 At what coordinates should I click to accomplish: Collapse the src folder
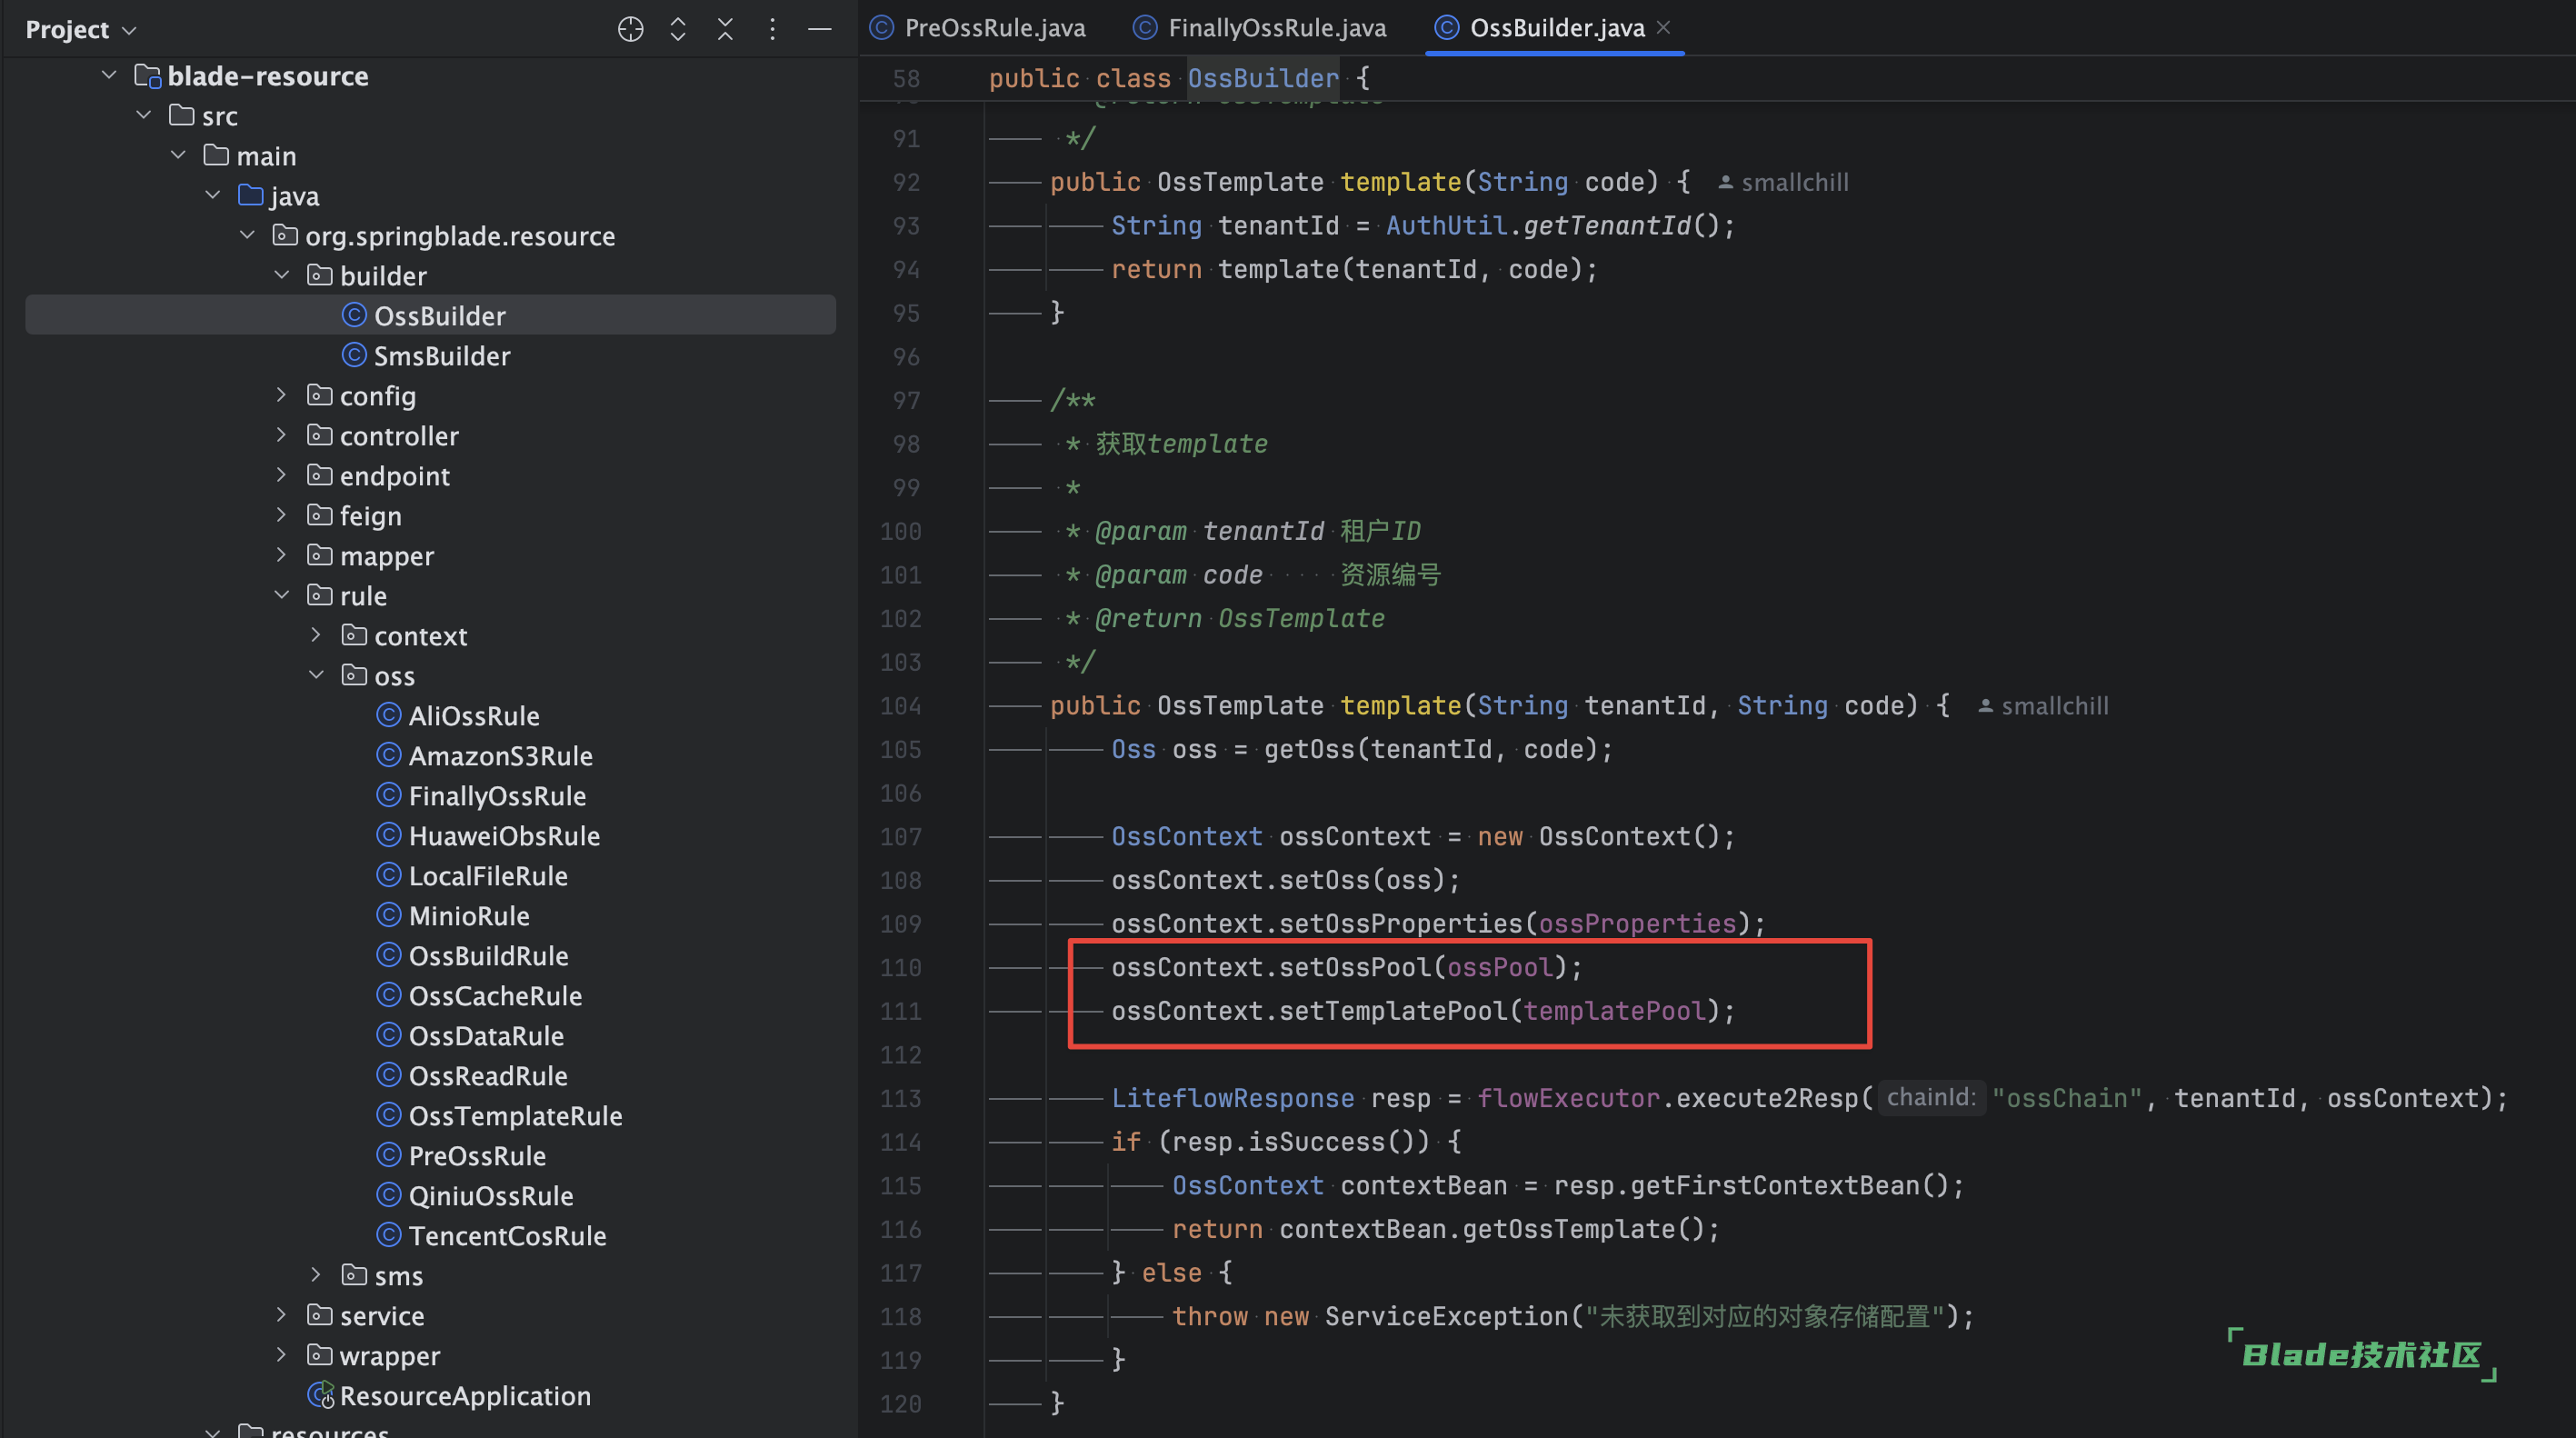[x=144, y=115]
